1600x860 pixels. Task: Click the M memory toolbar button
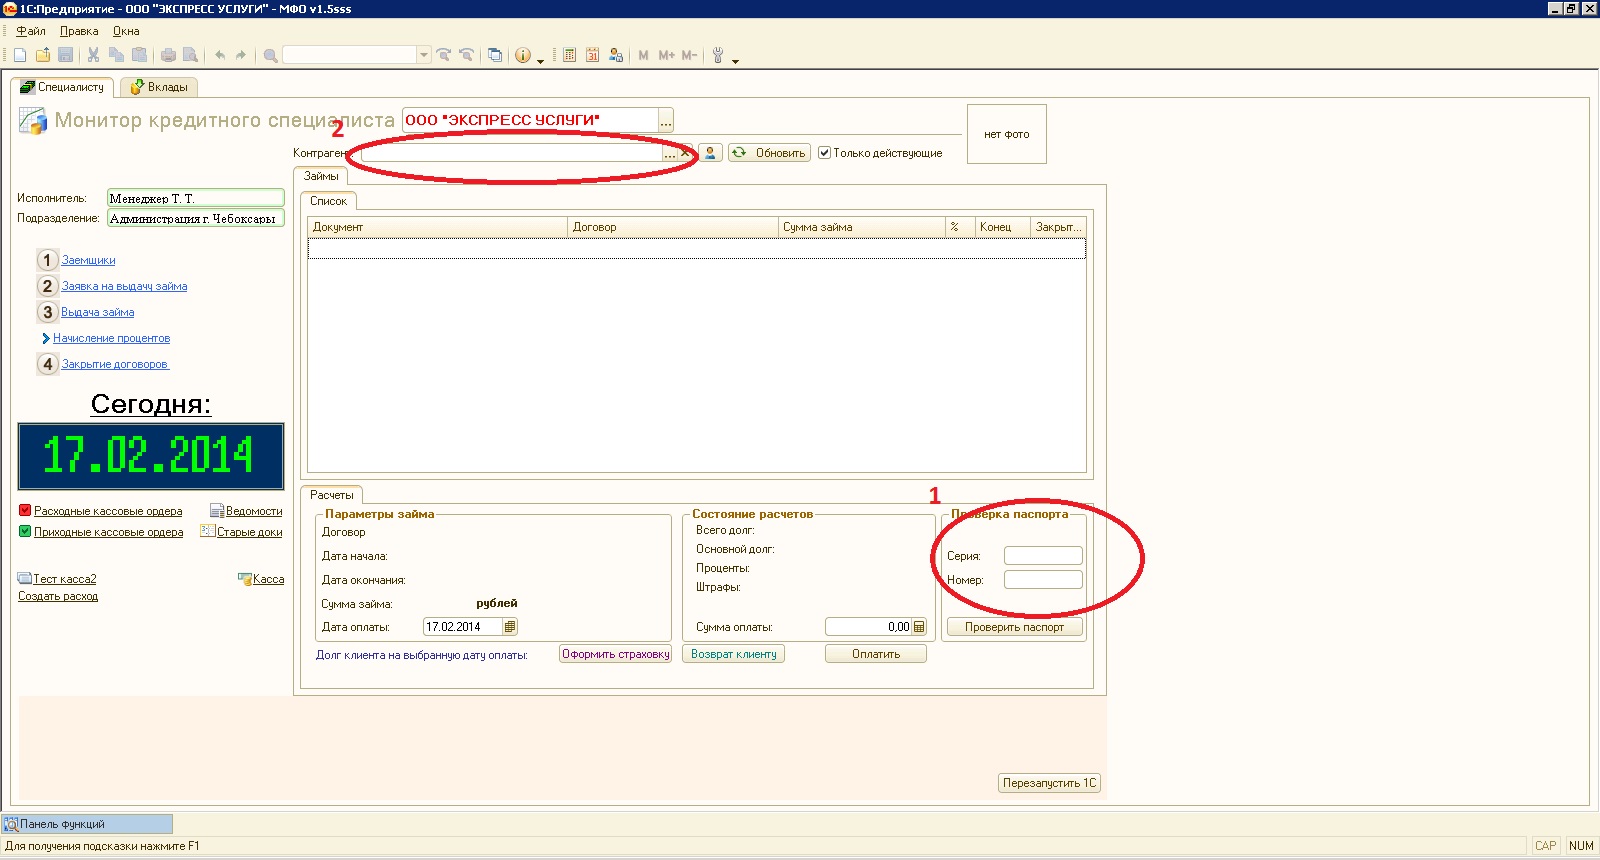pos(643,55)
